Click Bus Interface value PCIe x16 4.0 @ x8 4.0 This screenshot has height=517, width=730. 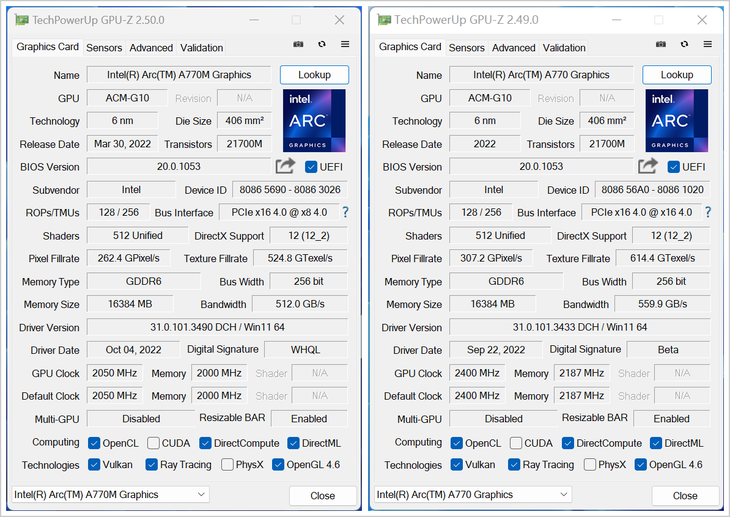279,212
